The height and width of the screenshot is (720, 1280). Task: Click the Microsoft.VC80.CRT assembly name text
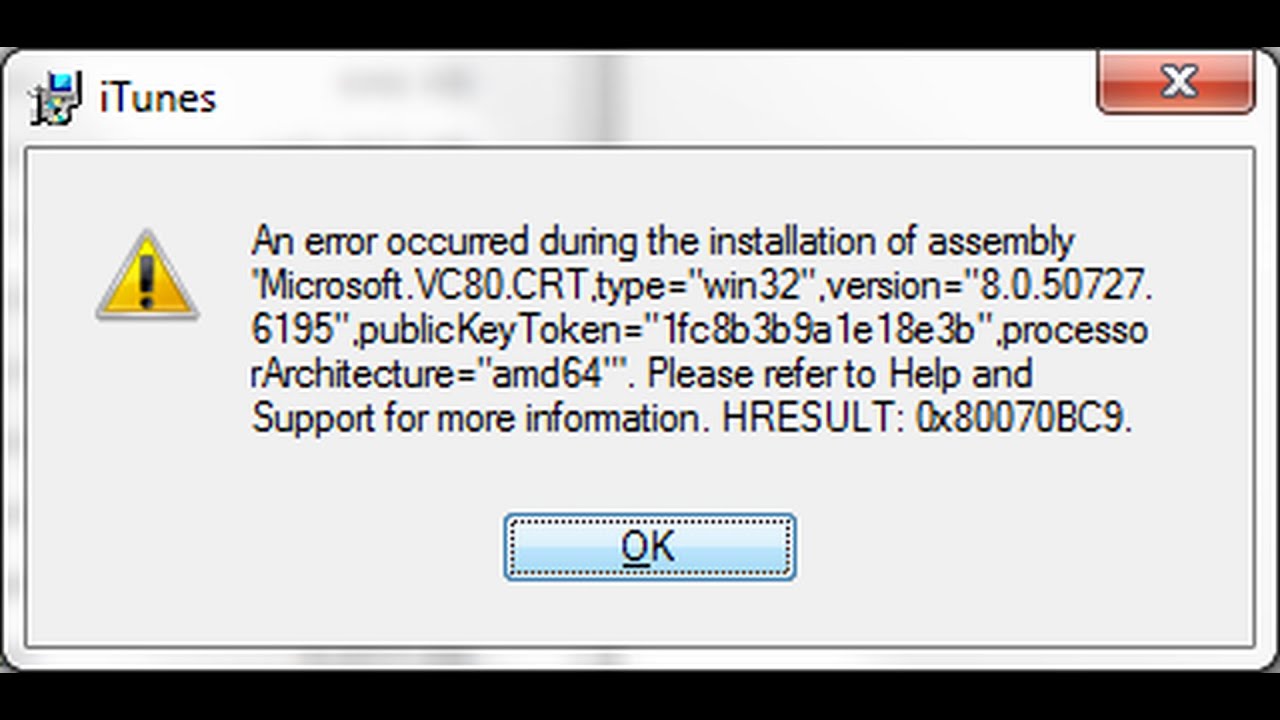point(423,286)
